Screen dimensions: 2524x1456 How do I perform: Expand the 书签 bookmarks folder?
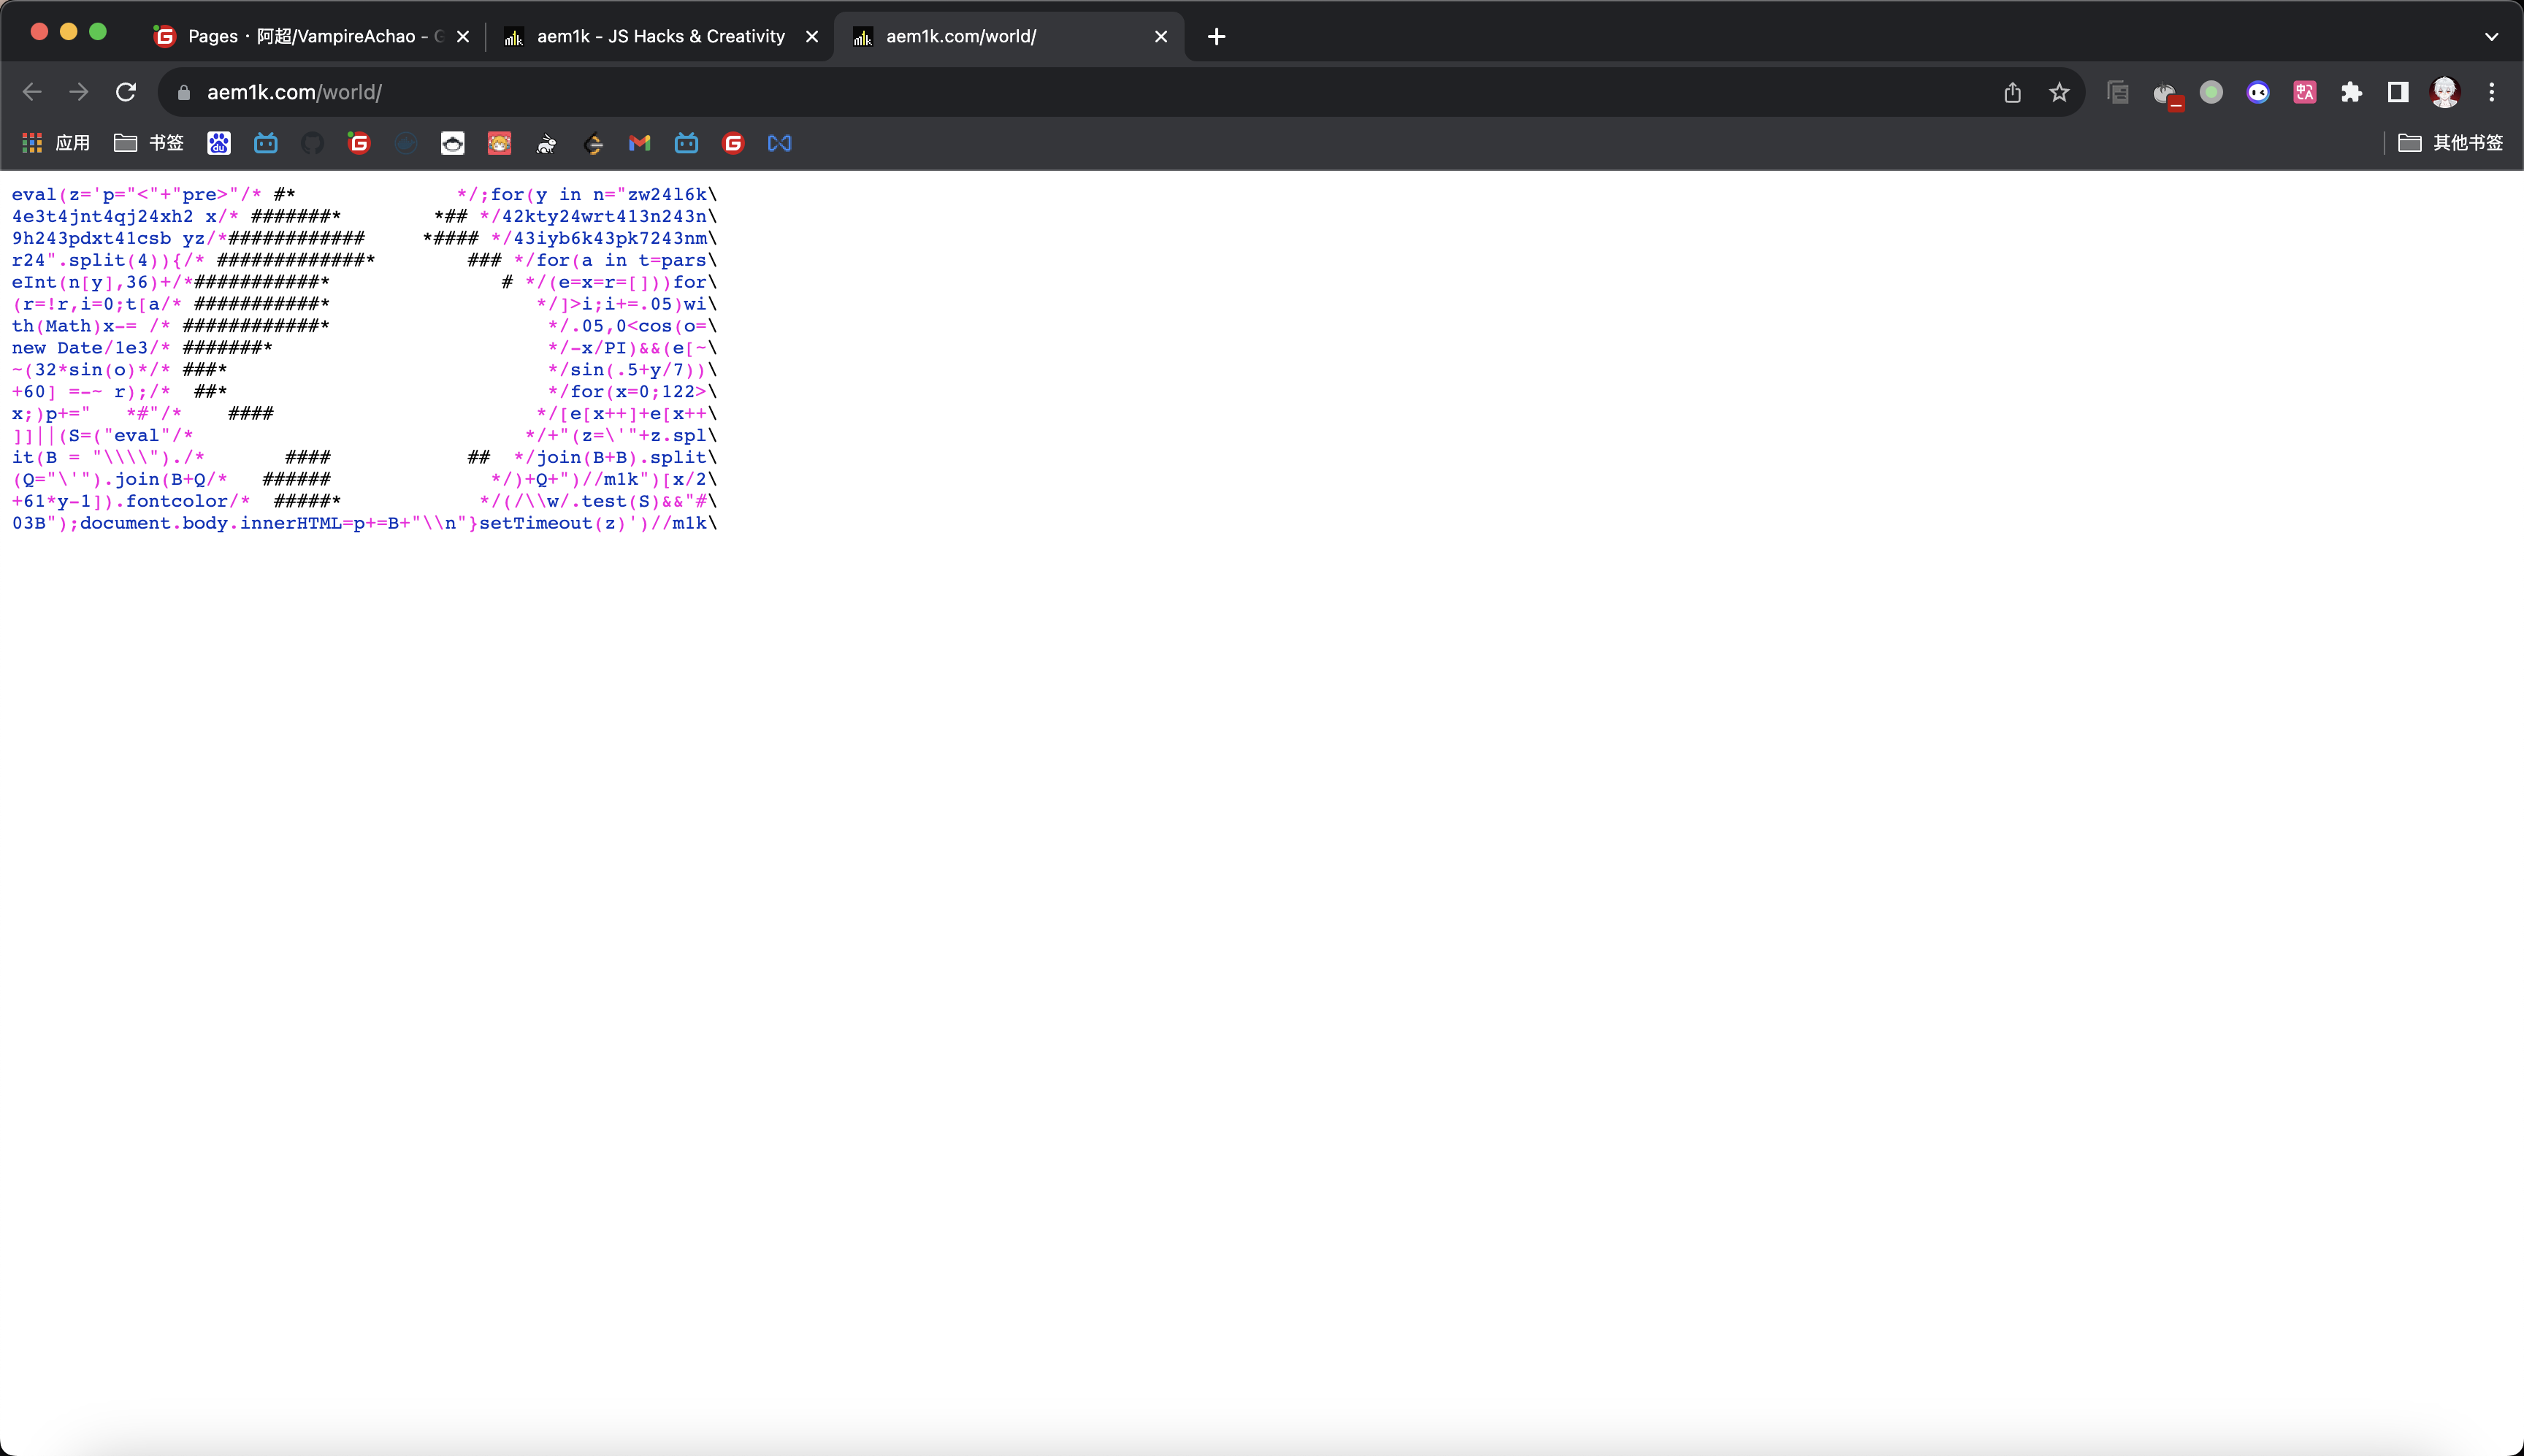(x=149, y=143)
